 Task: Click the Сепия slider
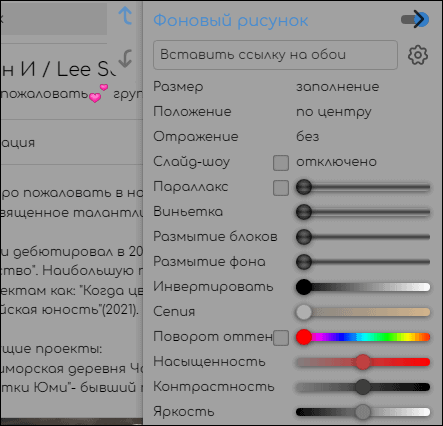click(363, 312)
